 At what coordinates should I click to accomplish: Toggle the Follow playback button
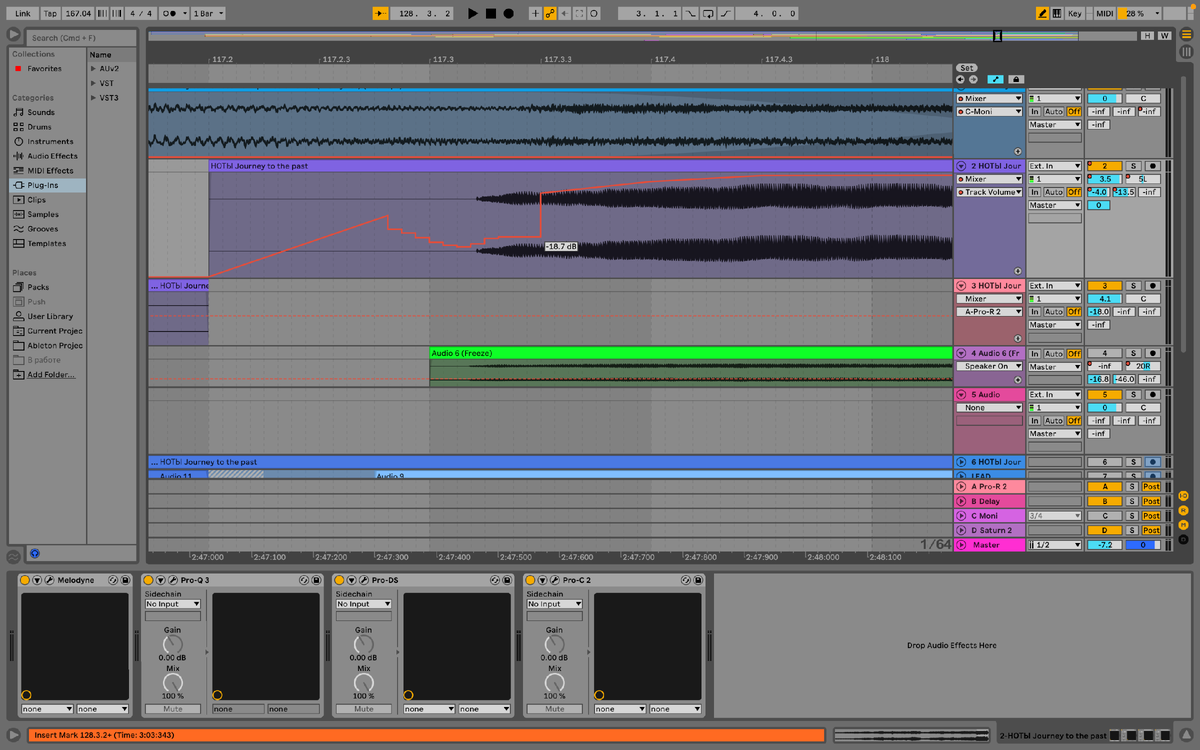tap(380, 14)
